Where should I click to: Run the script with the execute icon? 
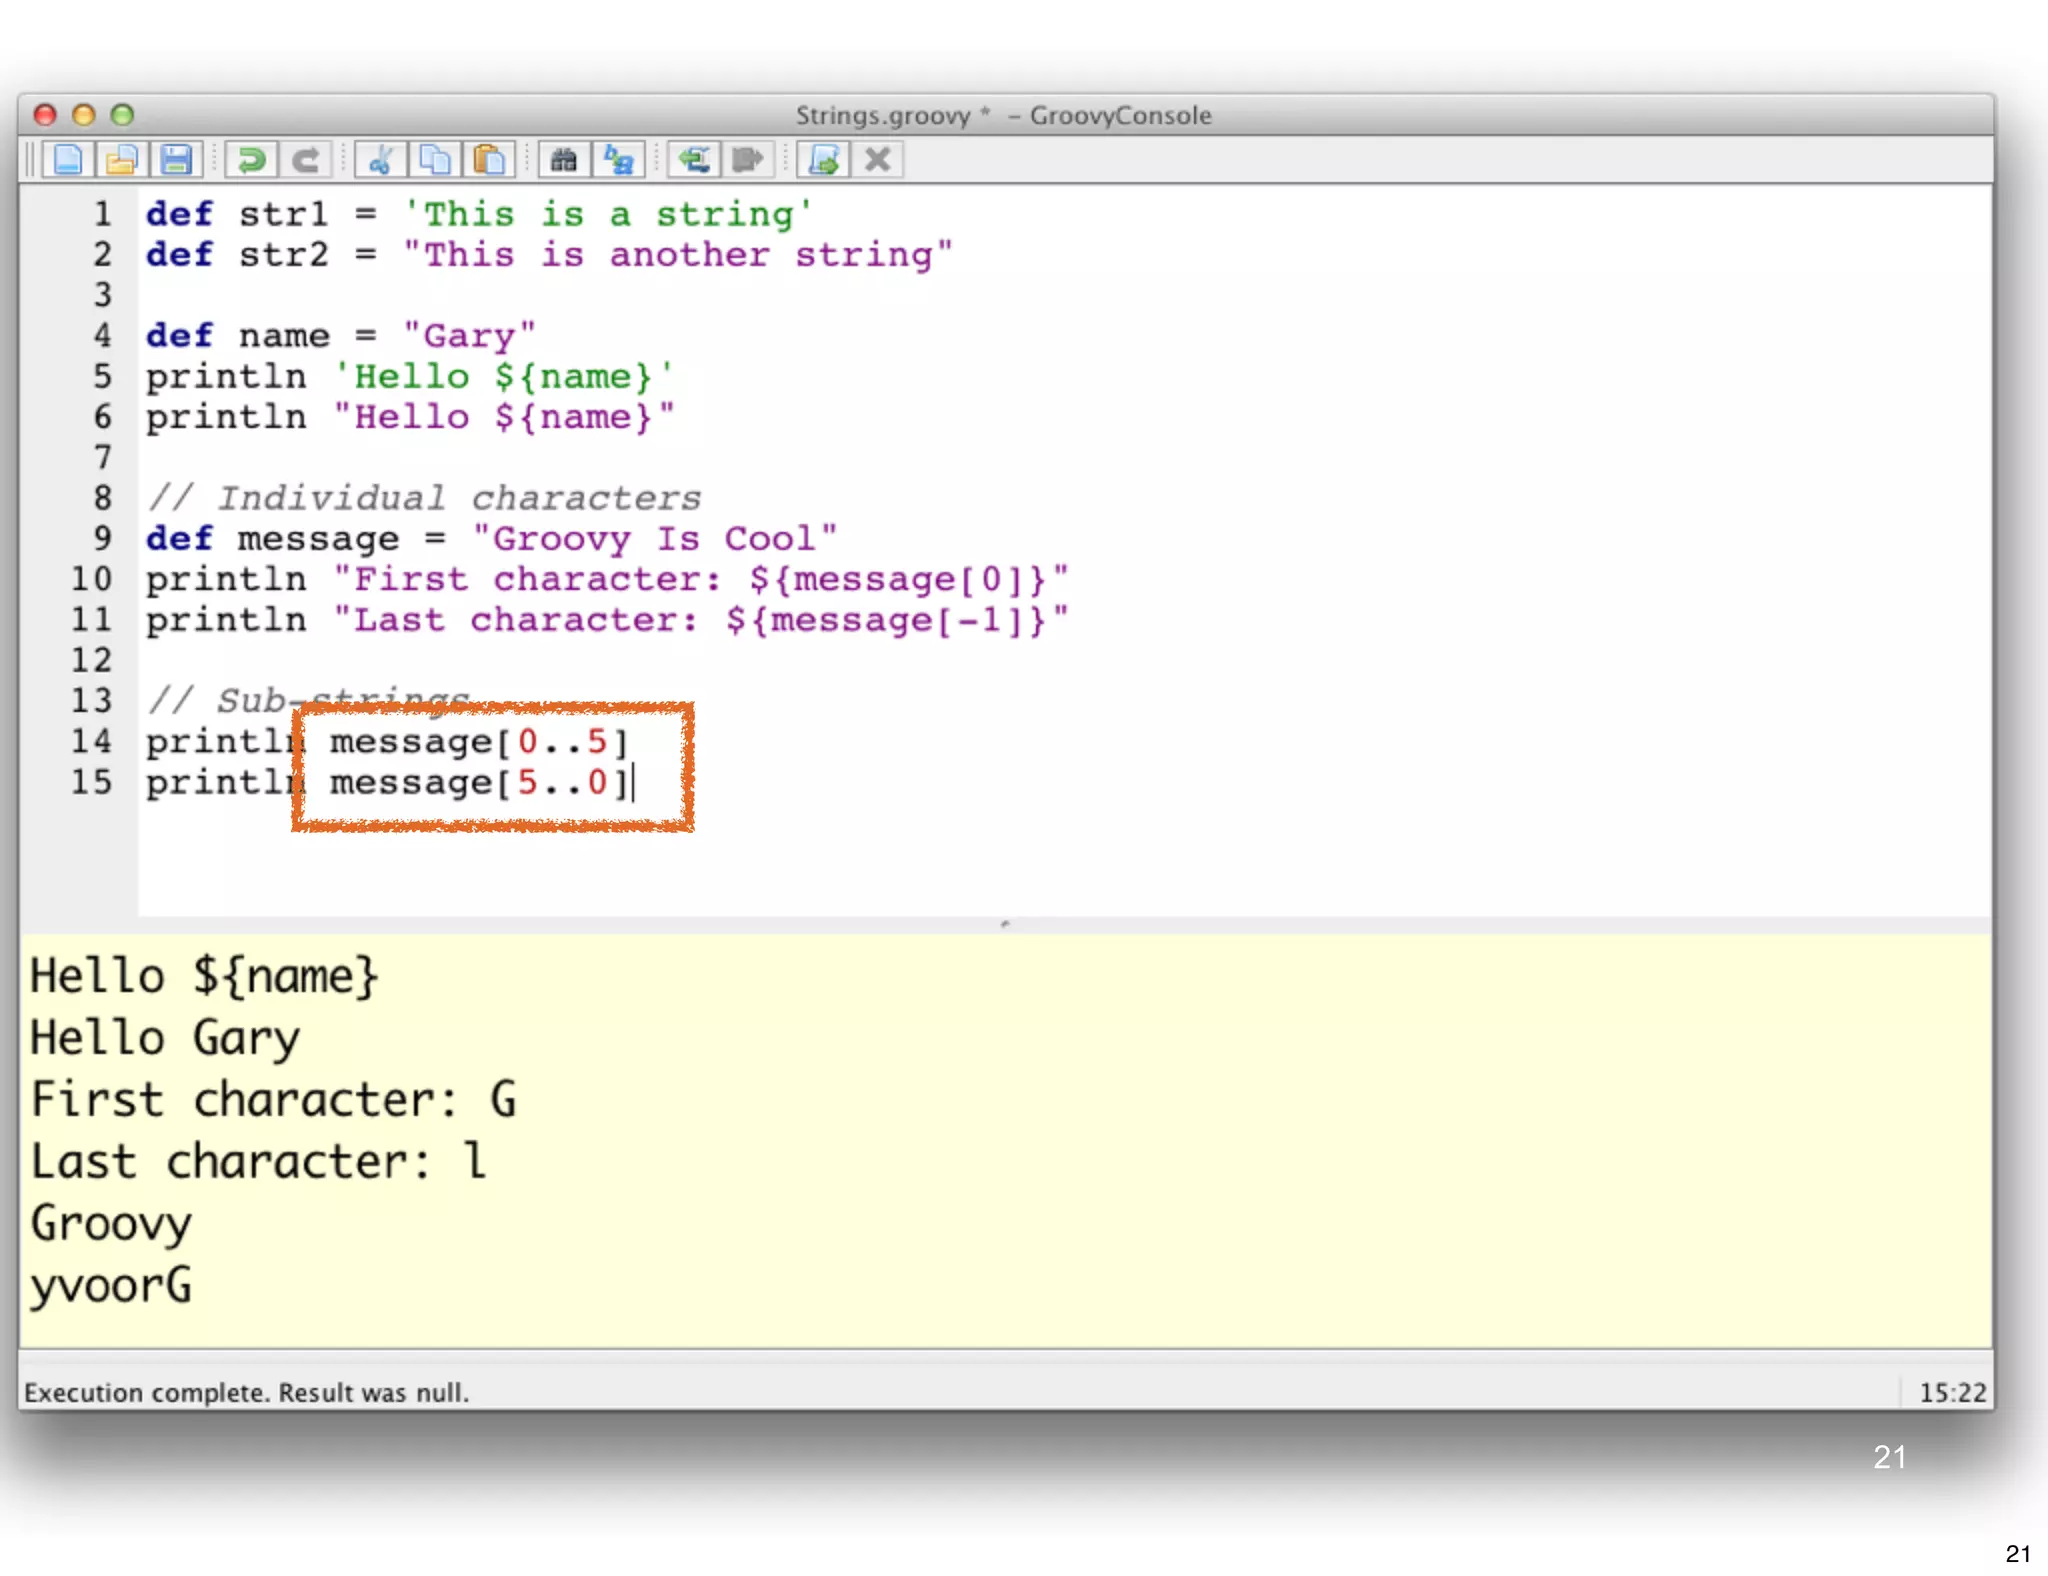pos(823,160)
